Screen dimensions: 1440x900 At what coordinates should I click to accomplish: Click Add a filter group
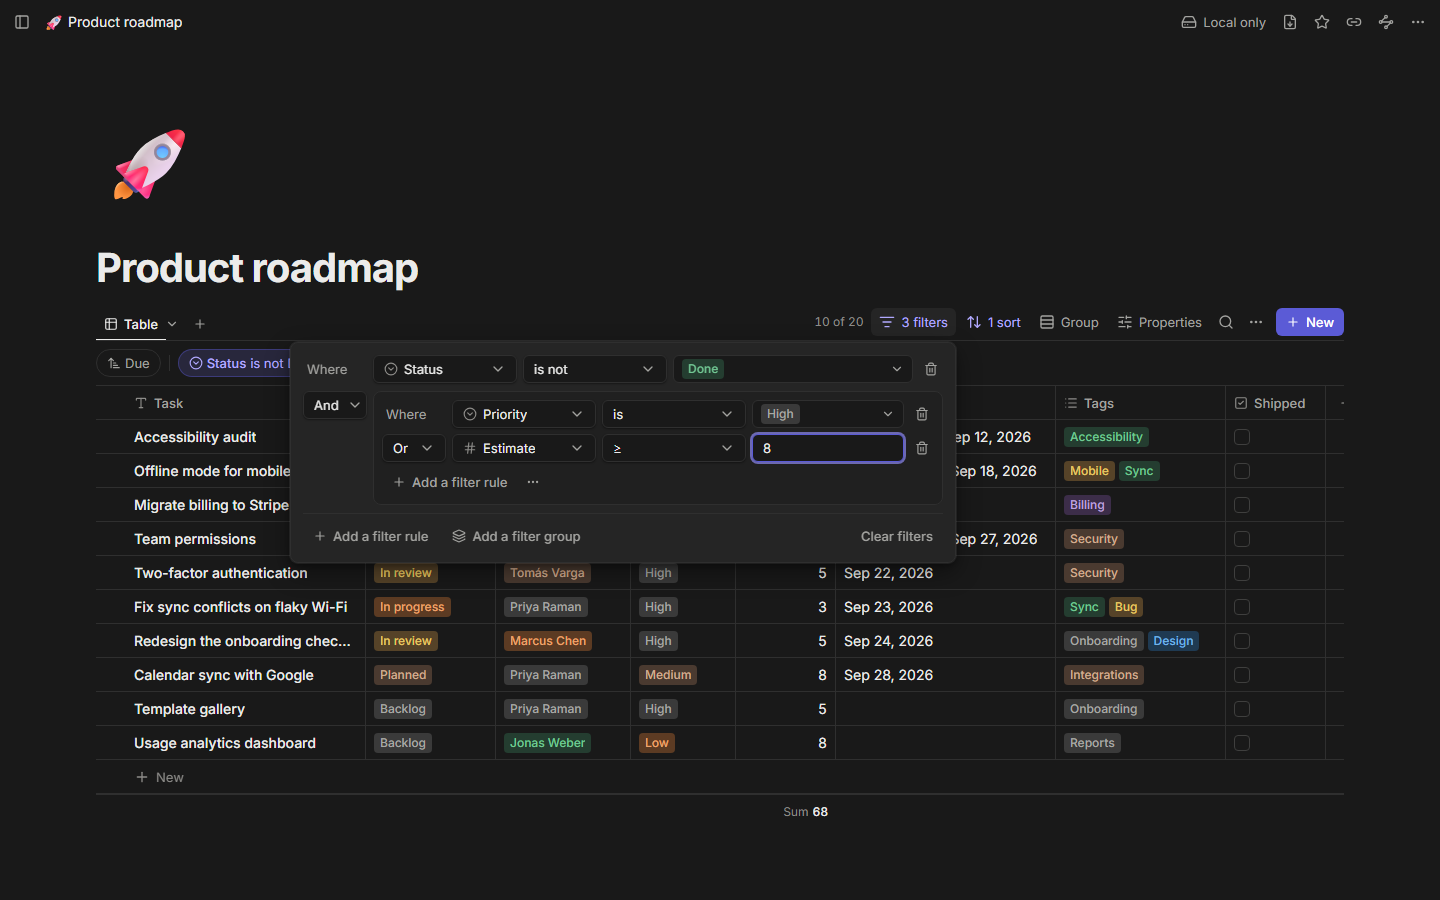[516, 536]
